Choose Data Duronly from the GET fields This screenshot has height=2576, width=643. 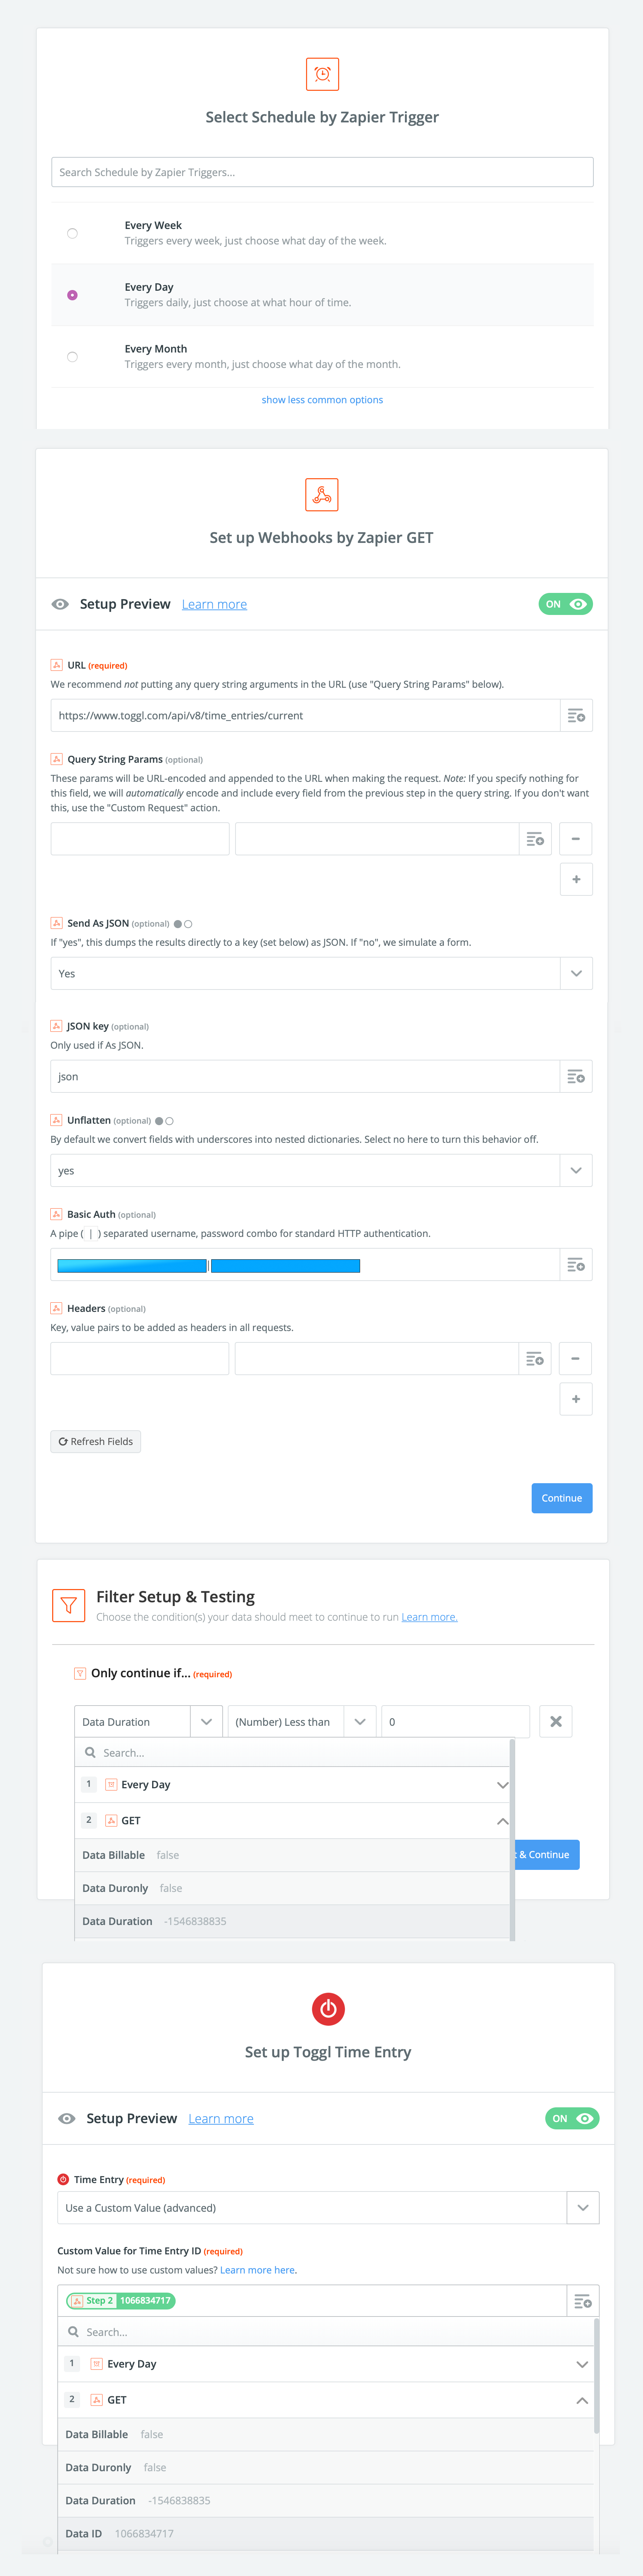[x=115, y=1888]
